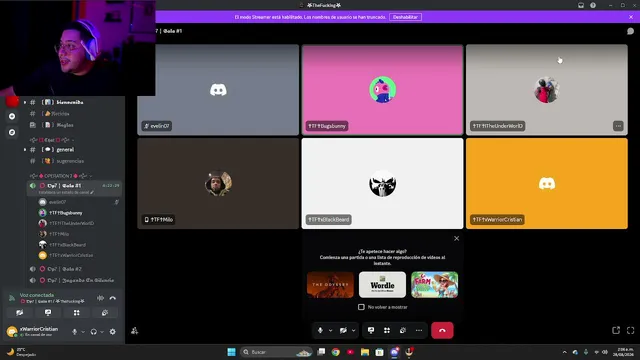Open the Windows Start menu

231,352
